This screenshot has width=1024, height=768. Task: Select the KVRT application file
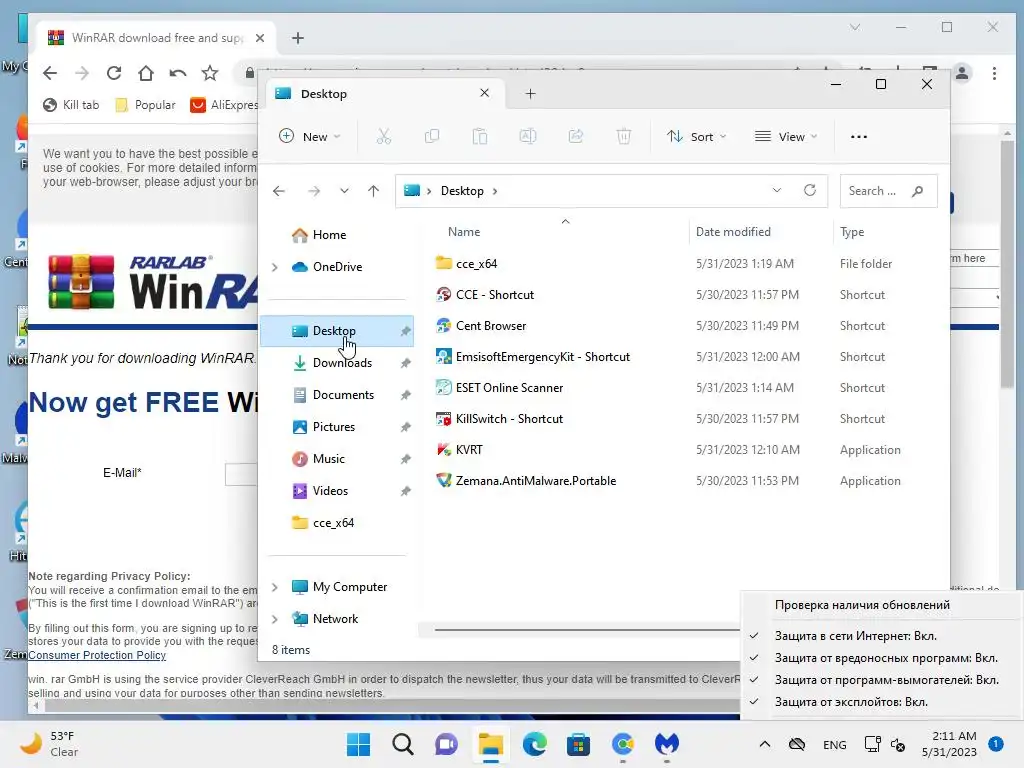point(469,449)
